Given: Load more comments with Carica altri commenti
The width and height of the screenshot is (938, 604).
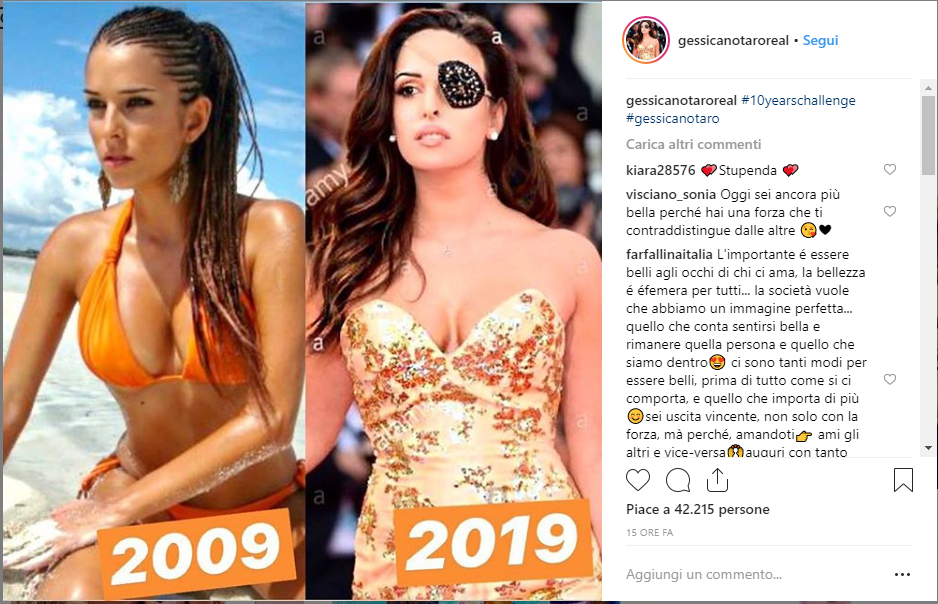Looking at the screenshot, I should tap(693, 144).
